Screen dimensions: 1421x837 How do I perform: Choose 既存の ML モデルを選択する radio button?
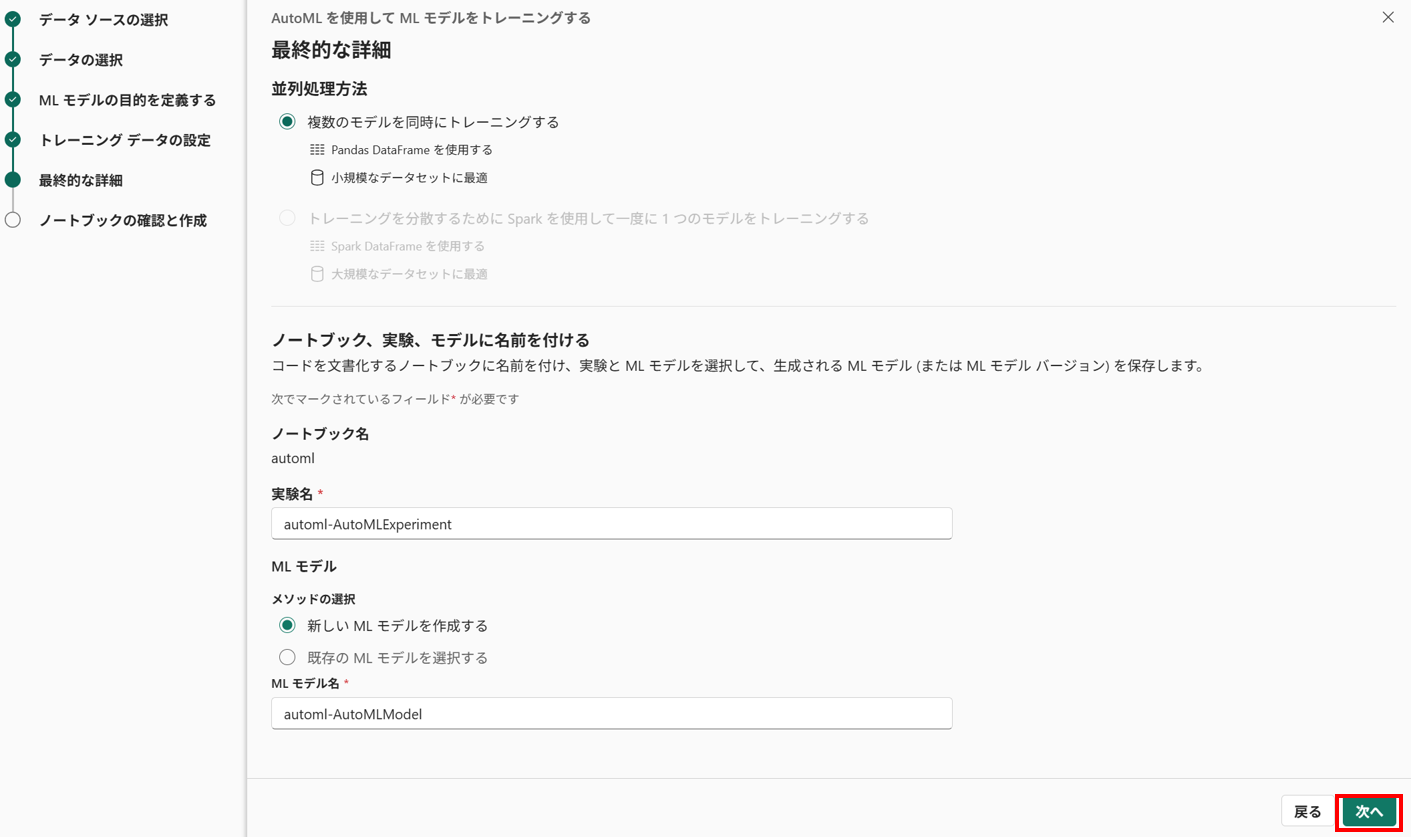click(287, 657)
